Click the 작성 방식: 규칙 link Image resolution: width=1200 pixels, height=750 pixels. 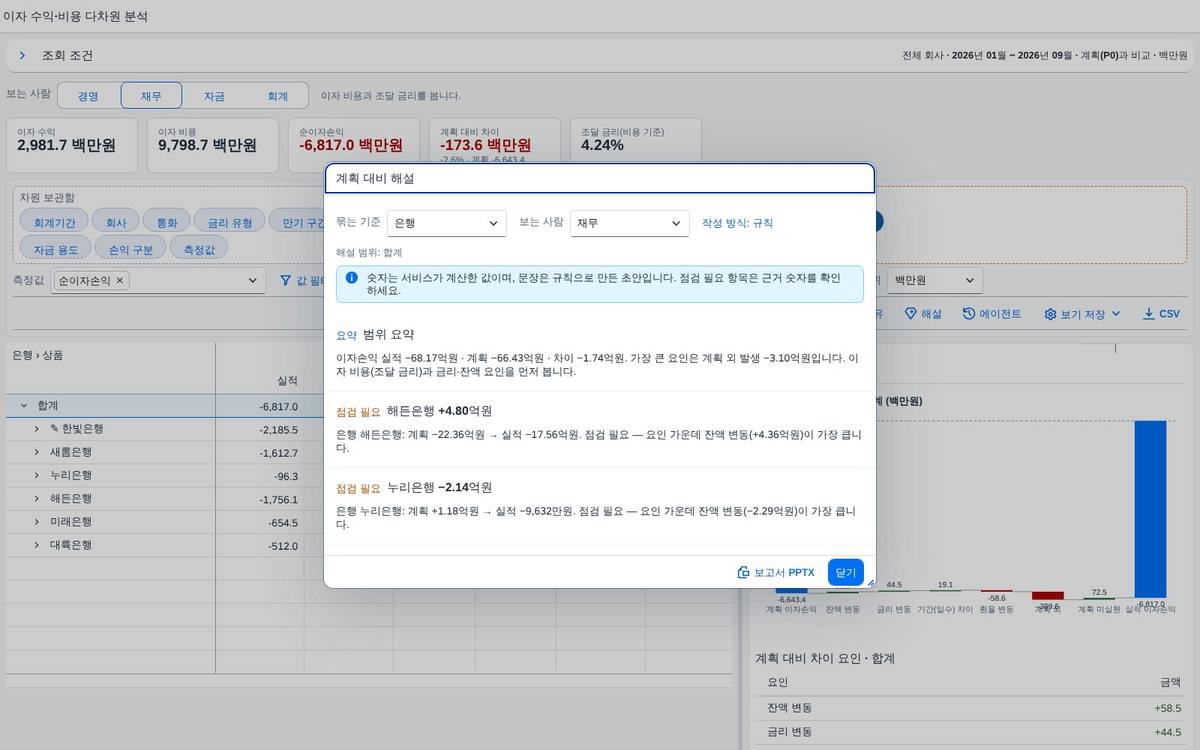737,223
